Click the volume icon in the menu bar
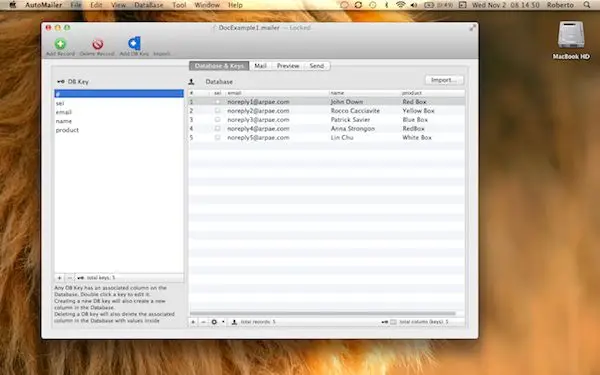The width and height of the screenshot is (600, 375). point(414,5)
